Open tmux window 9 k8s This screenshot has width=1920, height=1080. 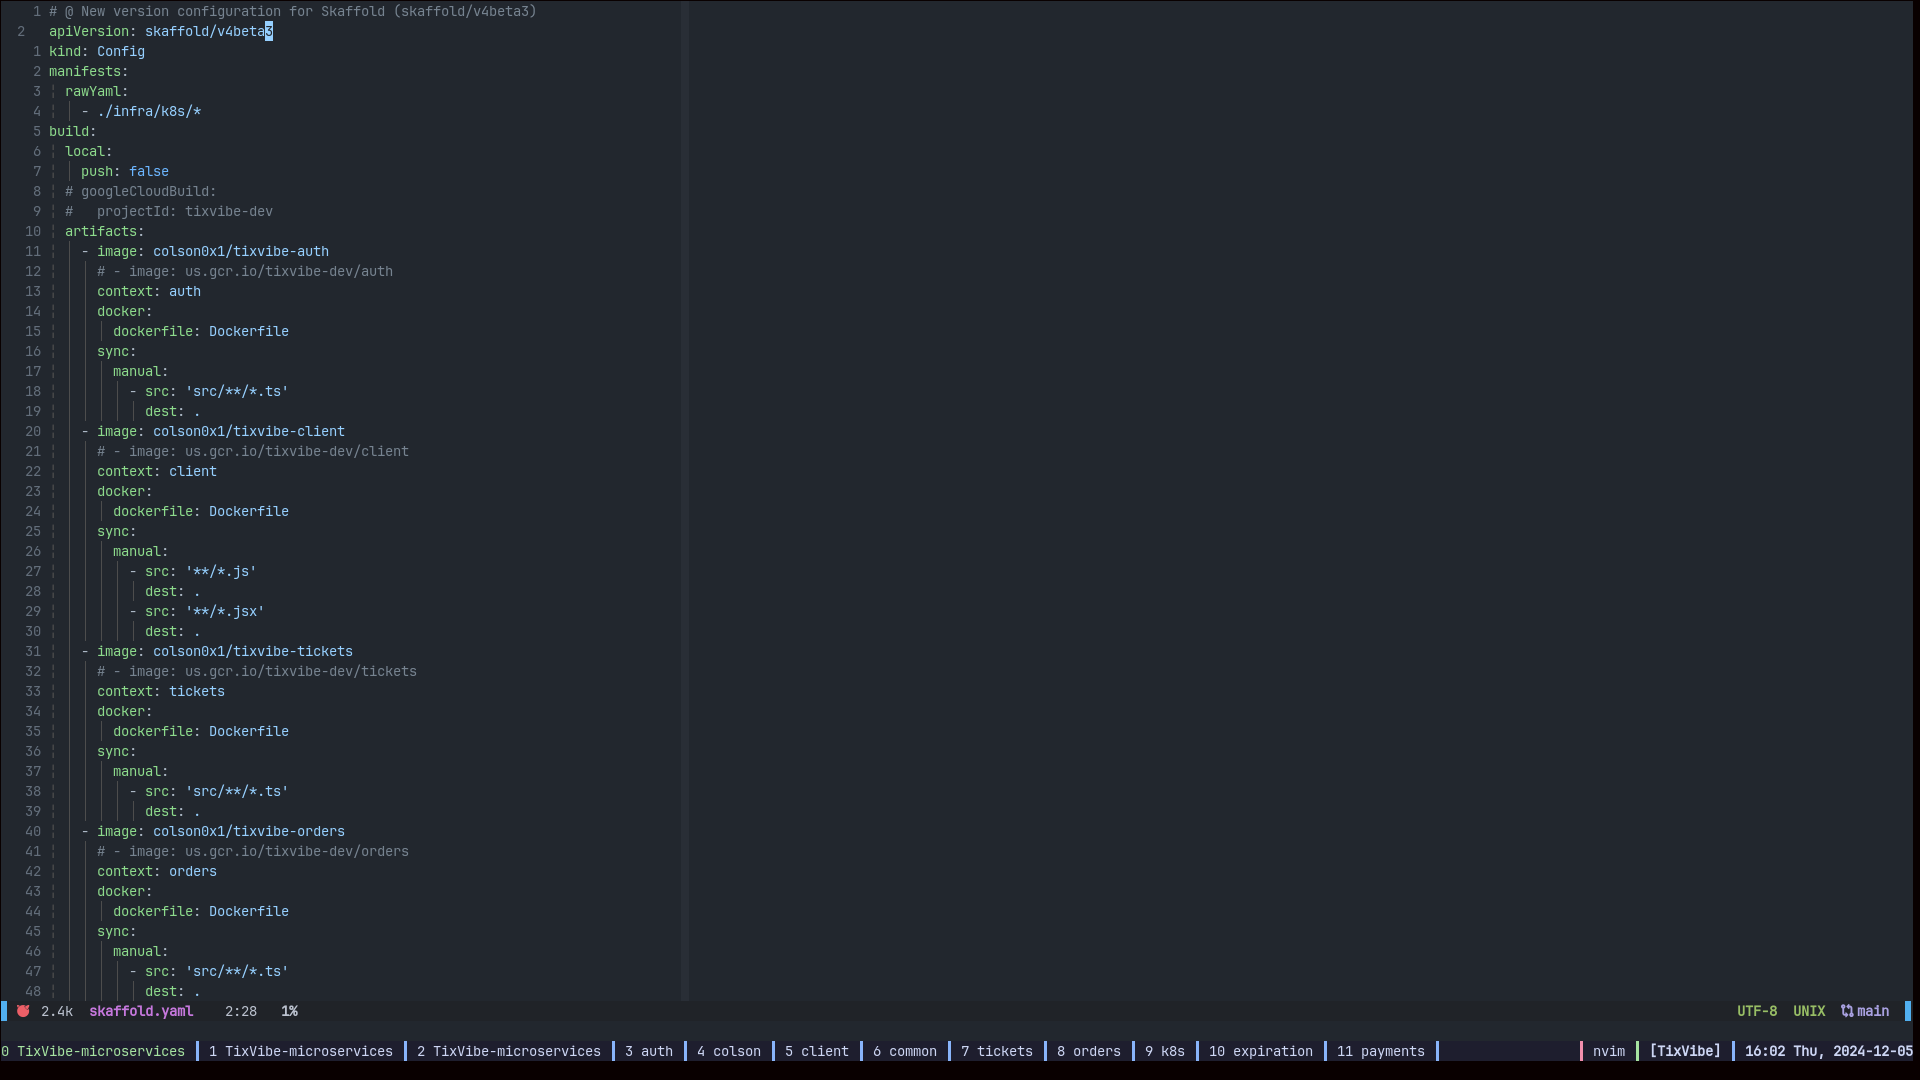1164,1051
